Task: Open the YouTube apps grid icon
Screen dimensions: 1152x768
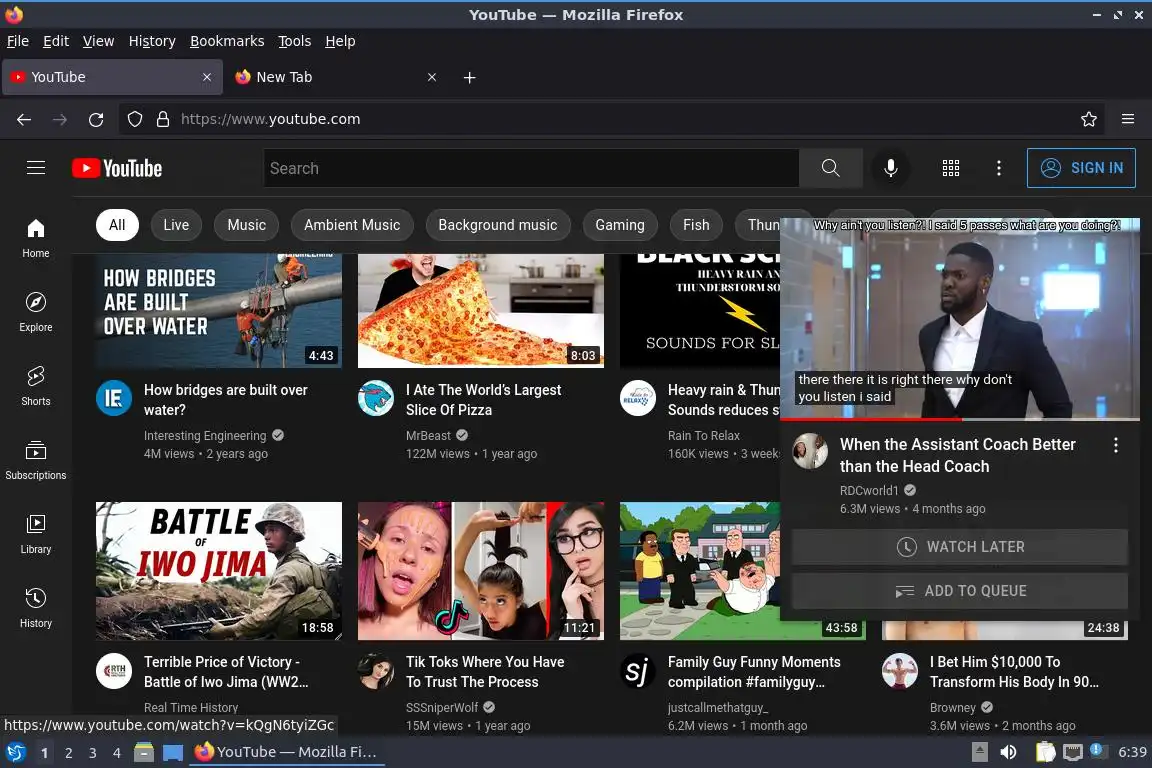Action: click(951, 168)
